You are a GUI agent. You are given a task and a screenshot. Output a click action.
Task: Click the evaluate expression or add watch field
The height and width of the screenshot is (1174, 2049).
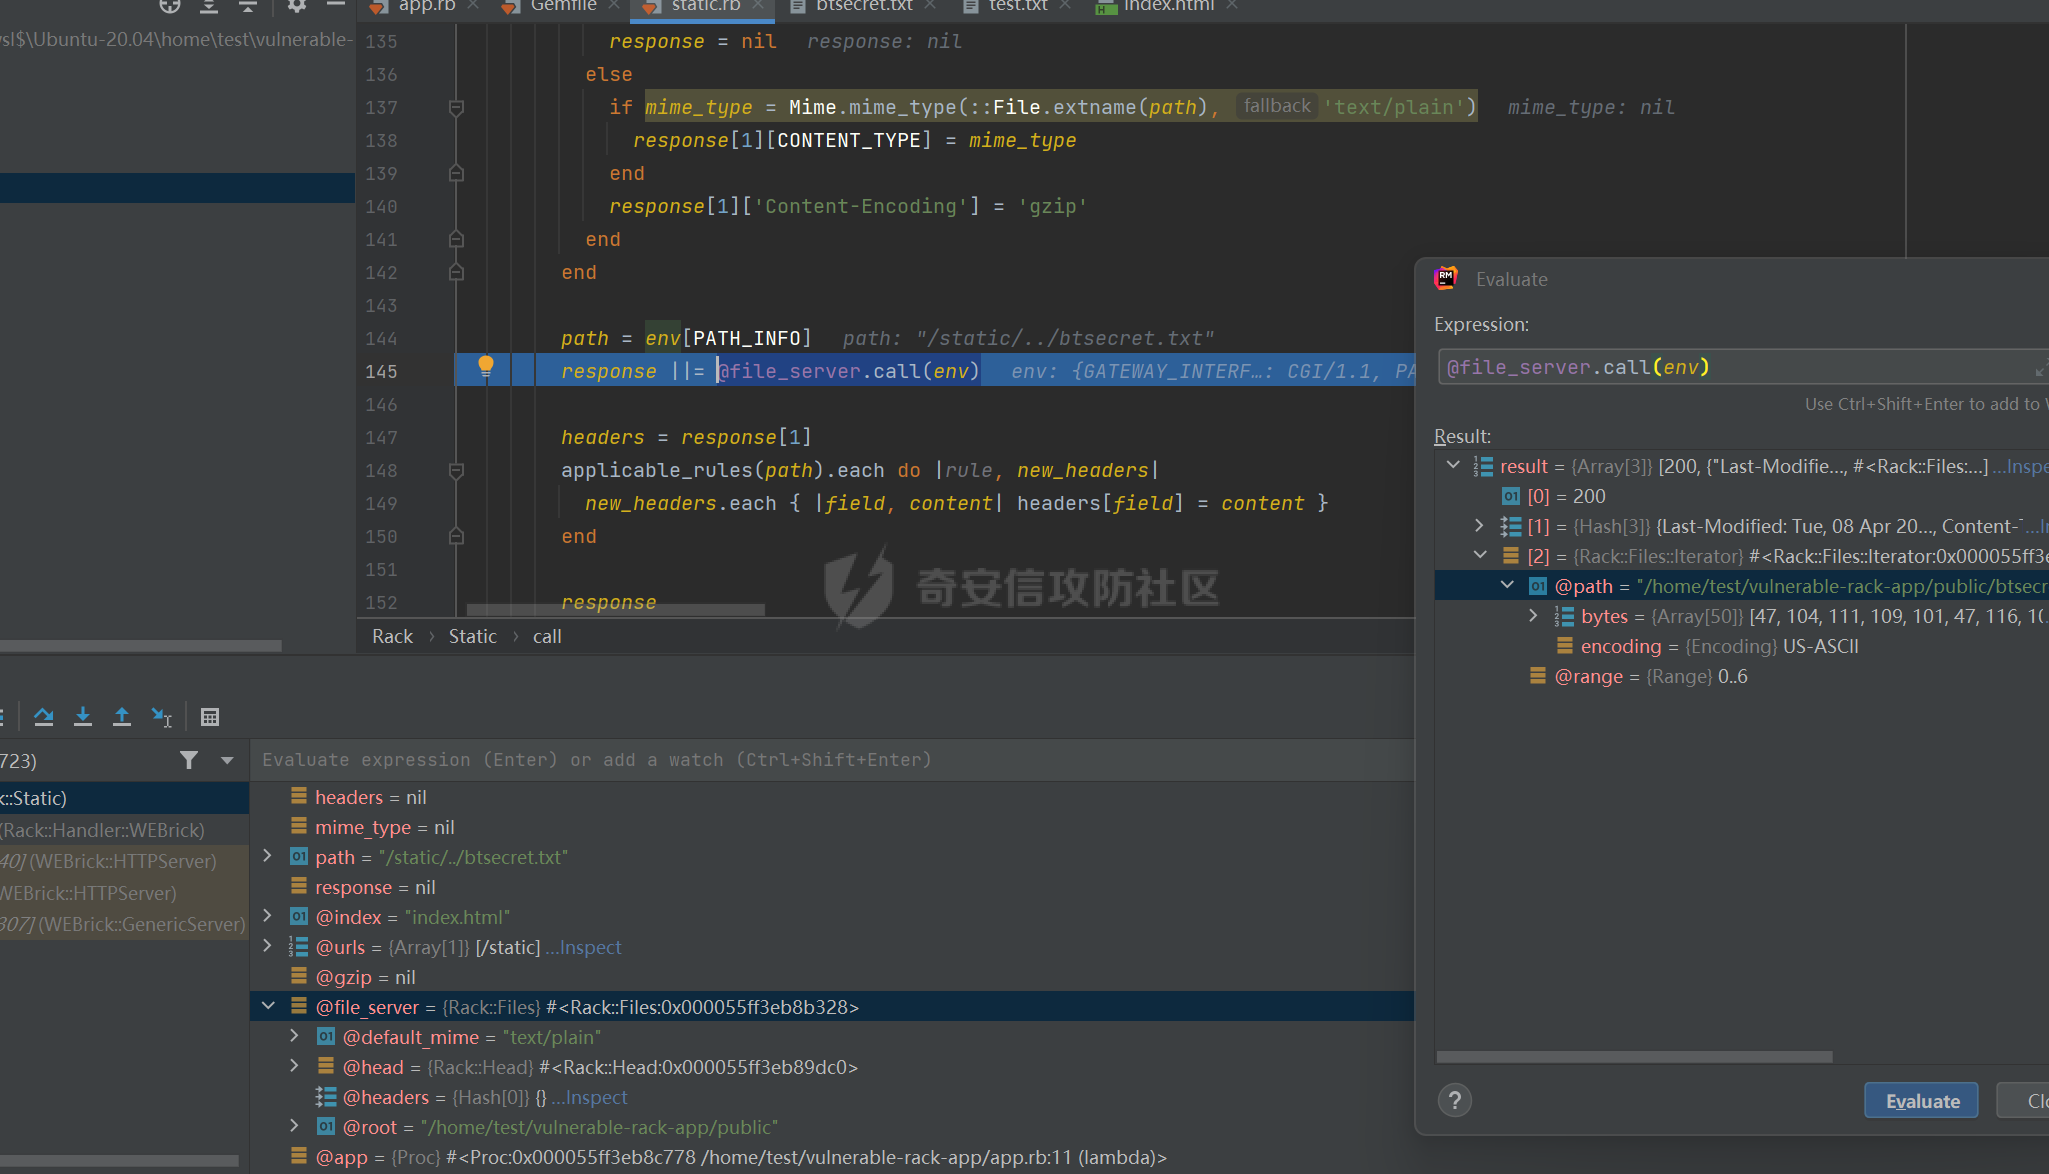pyautogui.click(x=832, y=760)
